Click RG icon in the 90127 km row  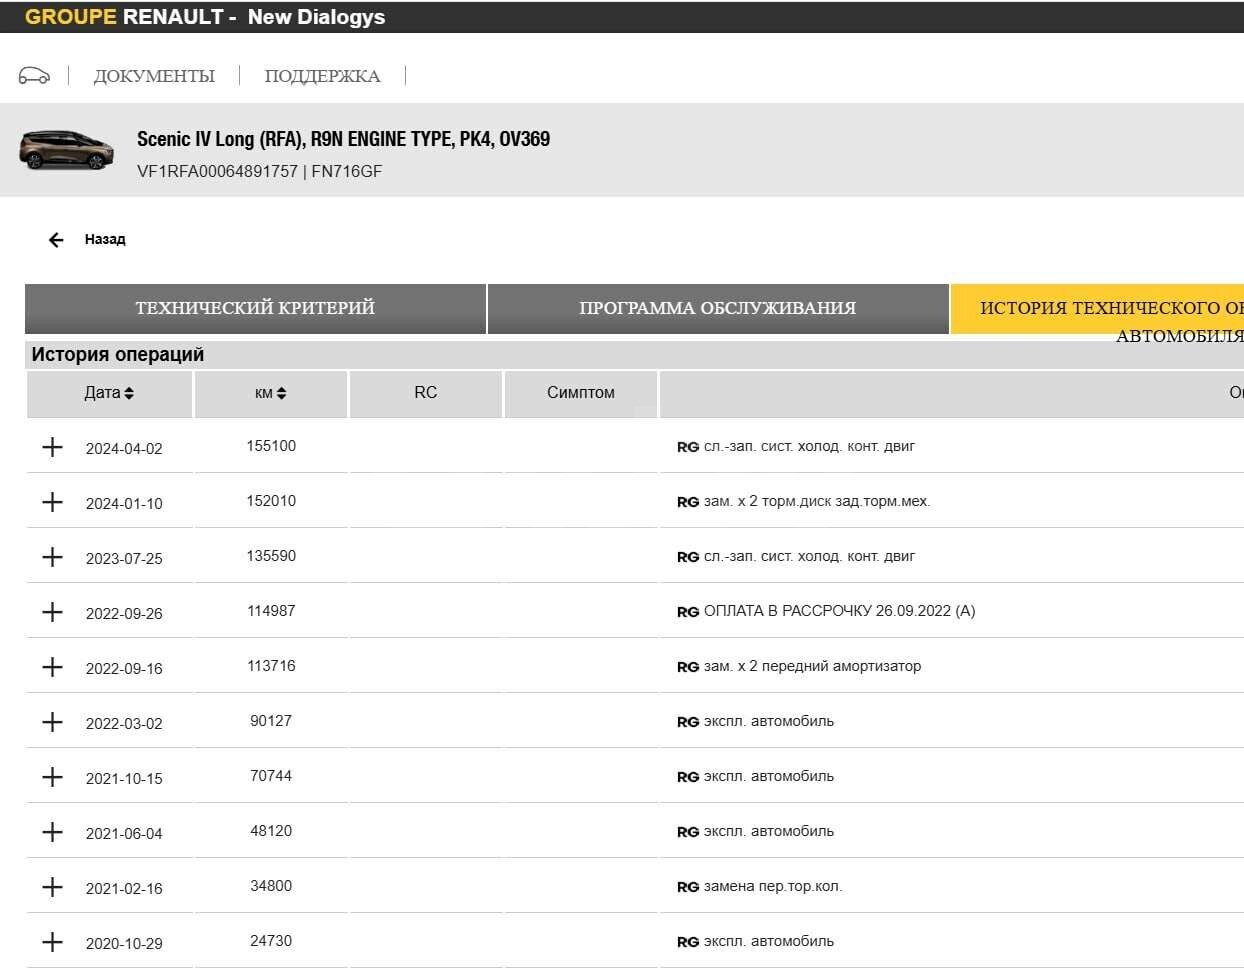coord(688,722)
